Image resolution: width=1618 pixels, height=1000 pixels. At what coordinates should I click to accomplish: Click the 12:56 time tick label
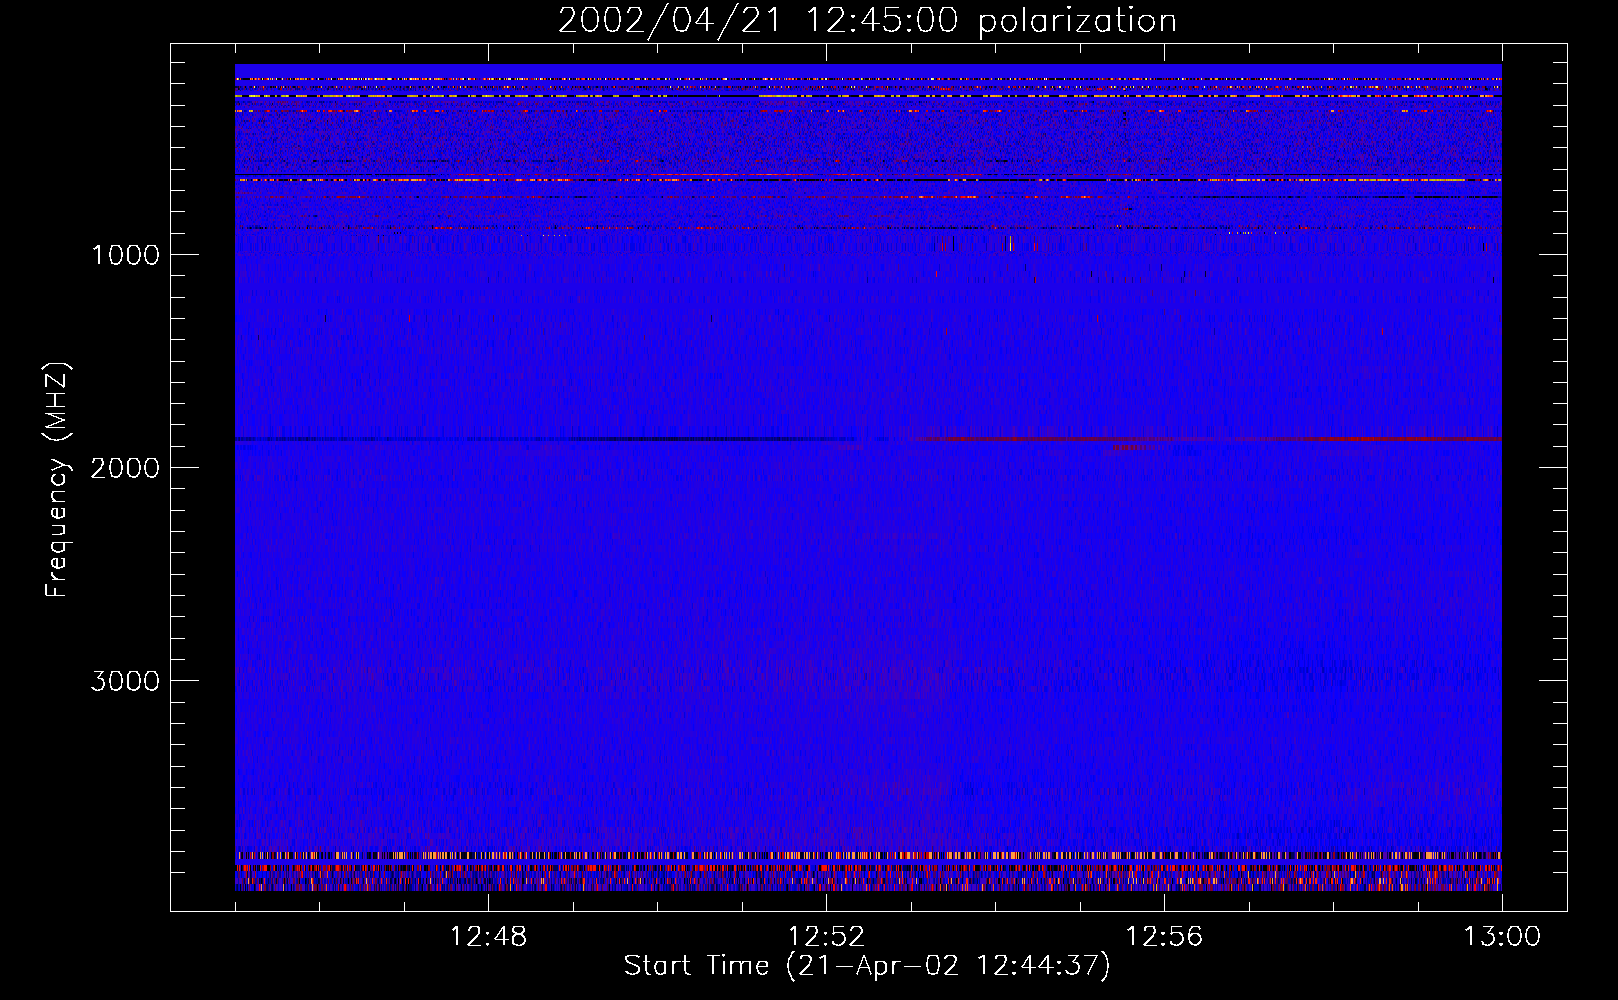[1165, 937]
